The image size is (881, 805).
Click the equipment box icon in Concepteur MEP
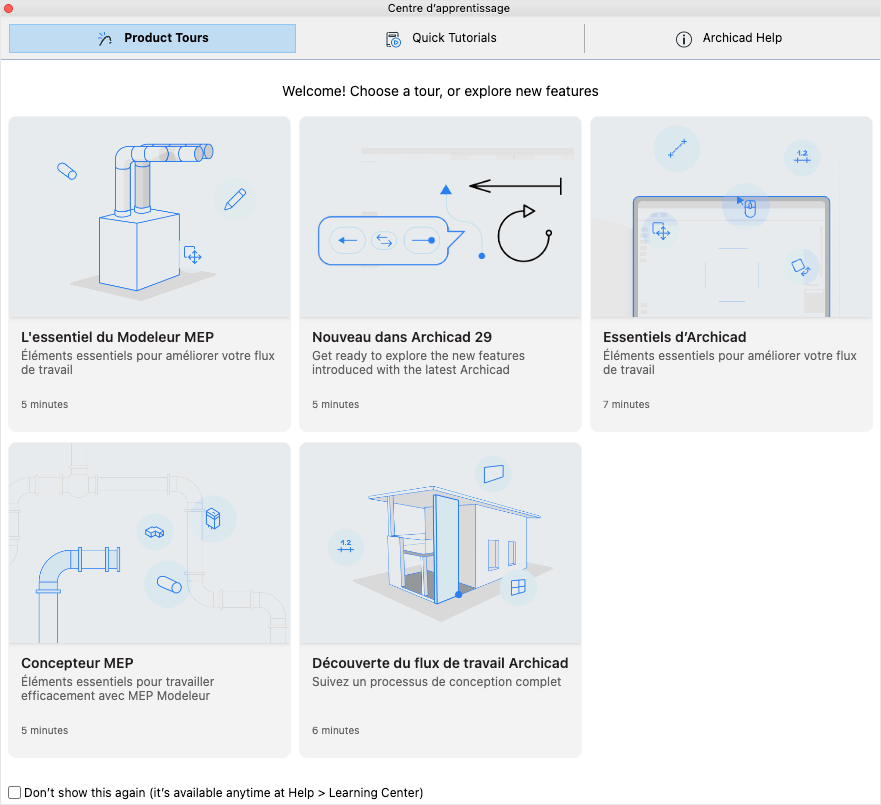tap(212, 519)
